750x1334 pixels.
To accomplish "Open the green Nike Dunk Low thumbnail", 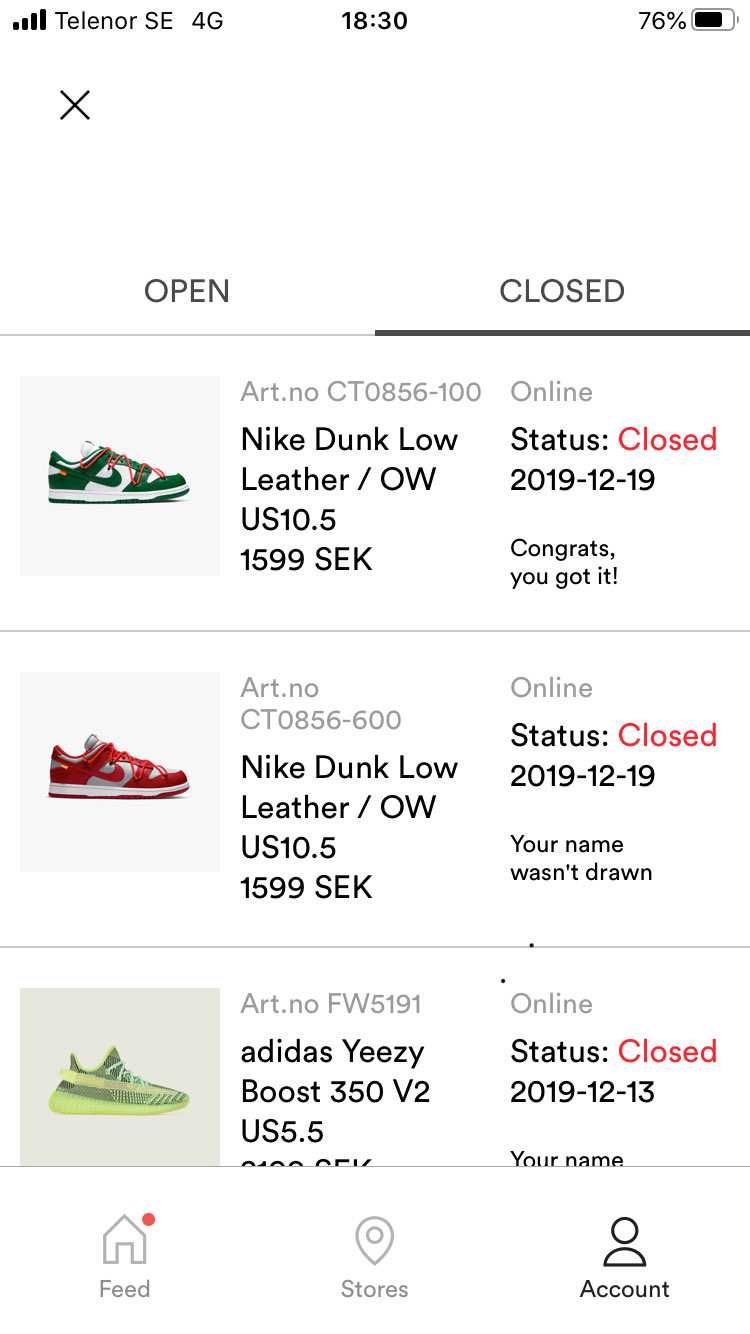I will [120, 476].
